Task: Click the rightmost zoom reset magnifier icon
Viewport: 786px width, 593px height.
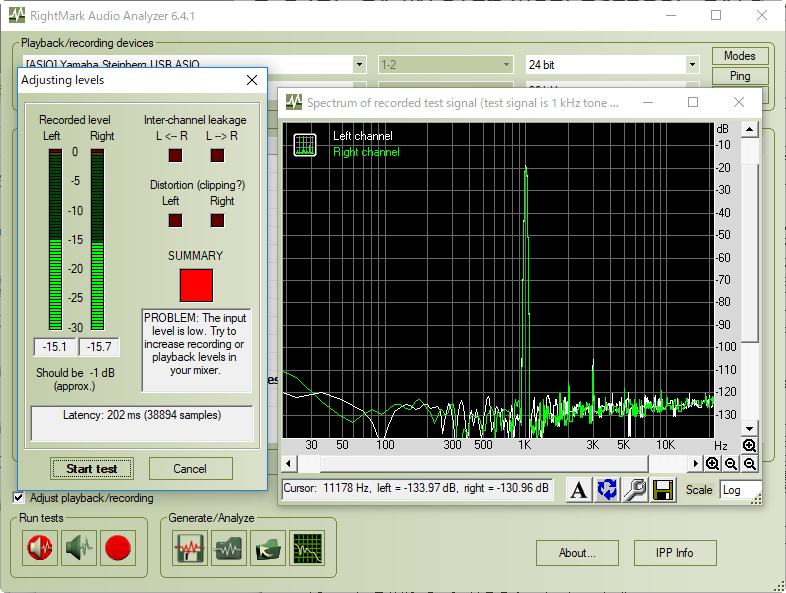Action: [x=749, y=464]
